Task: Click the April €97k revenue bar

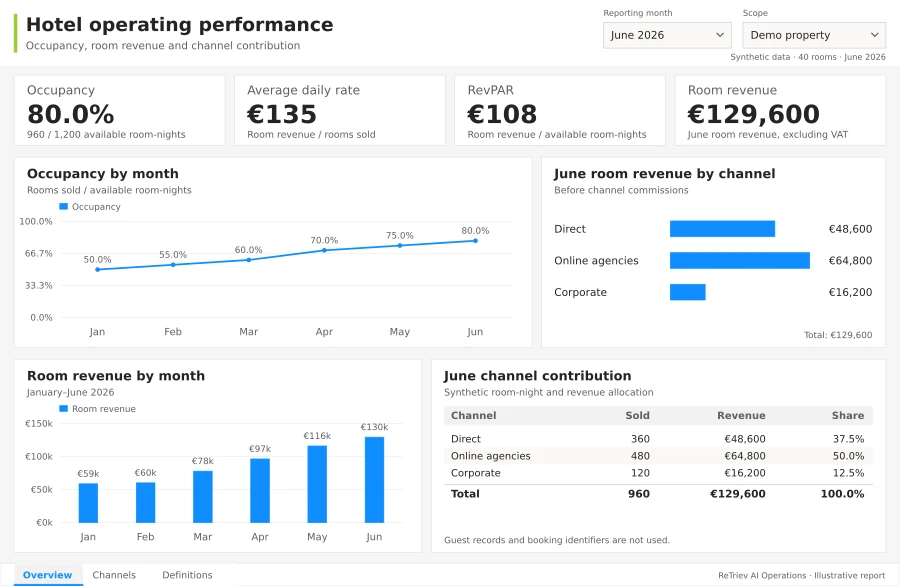Action: coord(260,490)
